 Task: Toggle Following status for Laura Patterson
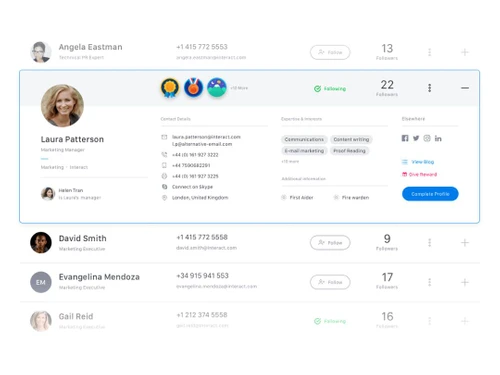[x=330, y=89]
